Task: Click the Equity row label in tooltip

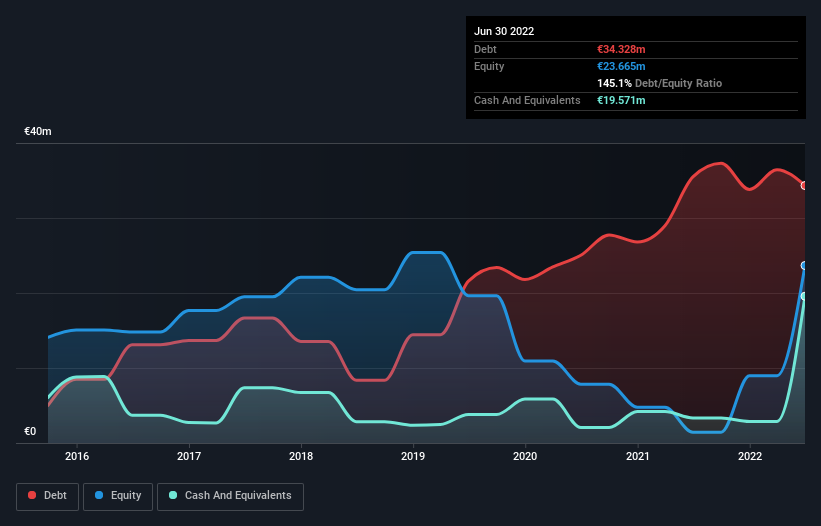Action: click(489, 66)
